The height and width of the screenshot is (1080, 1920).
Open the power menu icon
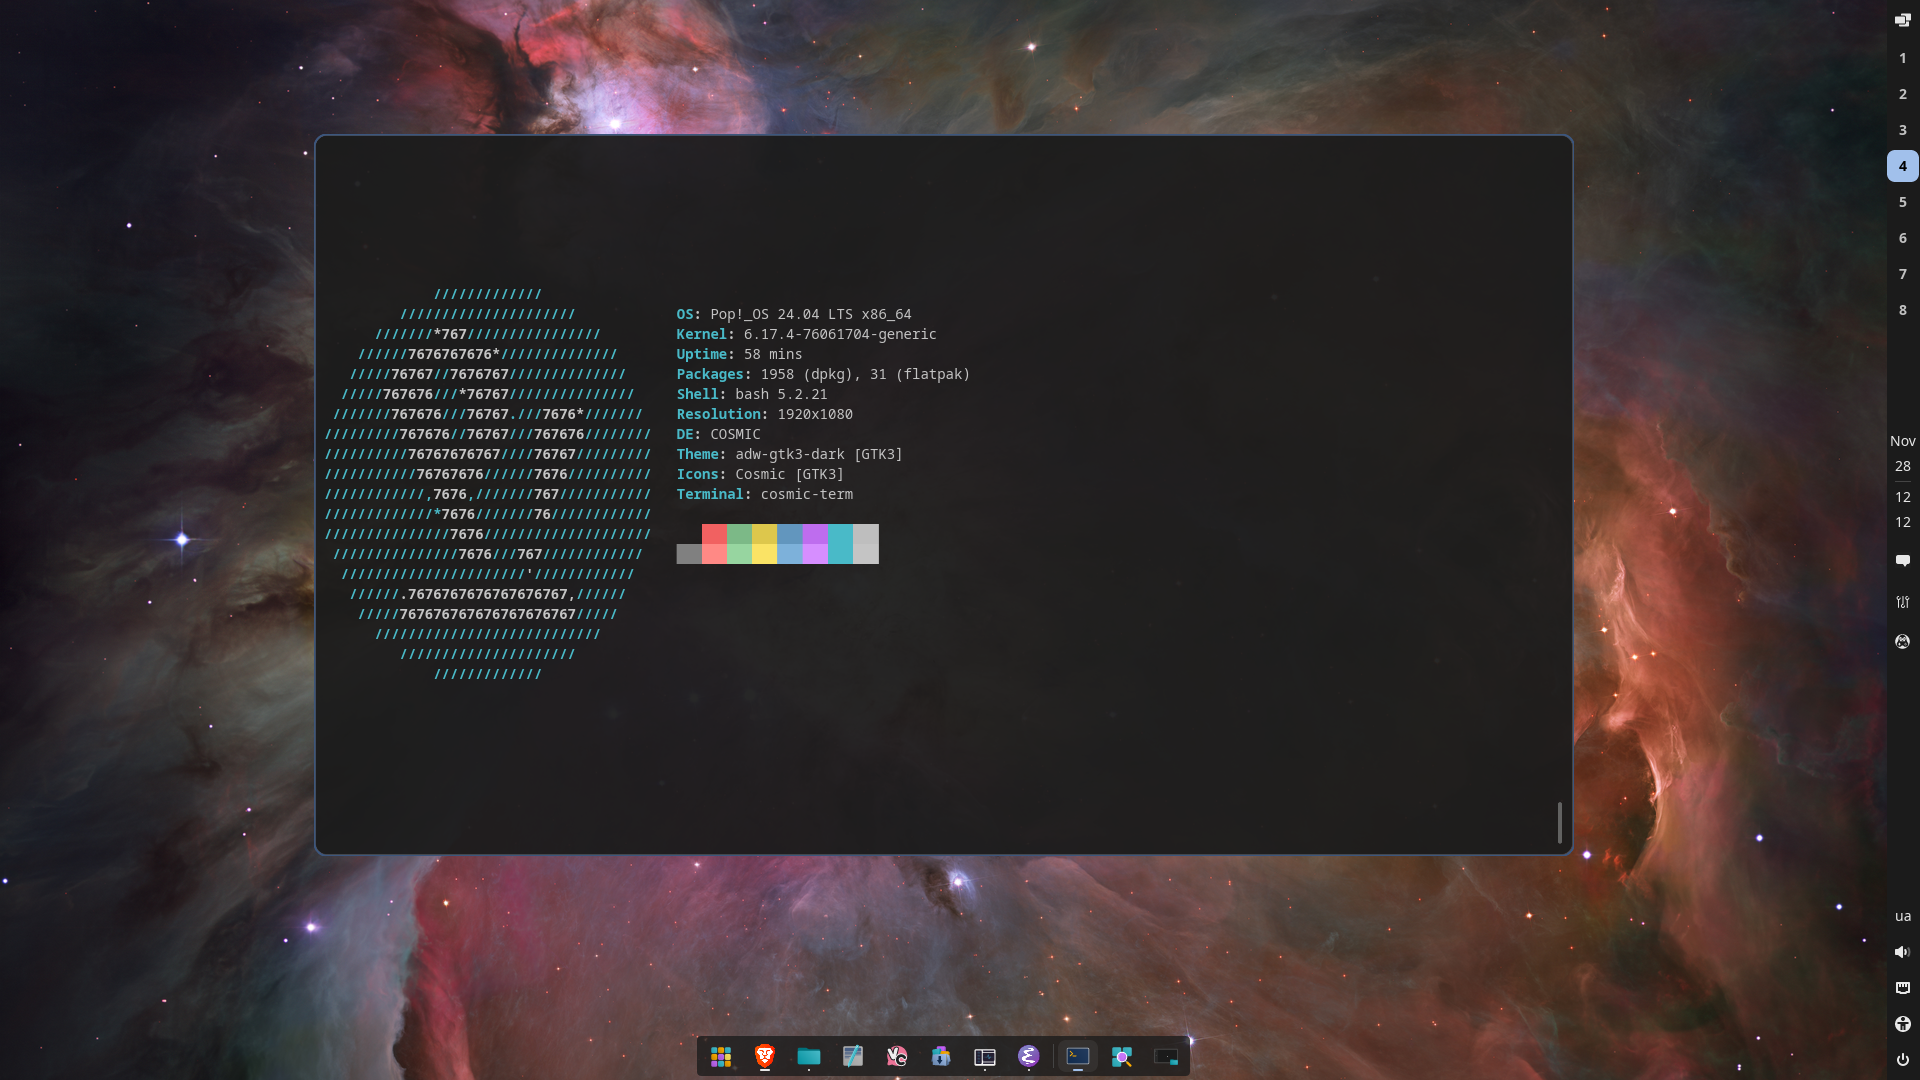(1902, 1060)
